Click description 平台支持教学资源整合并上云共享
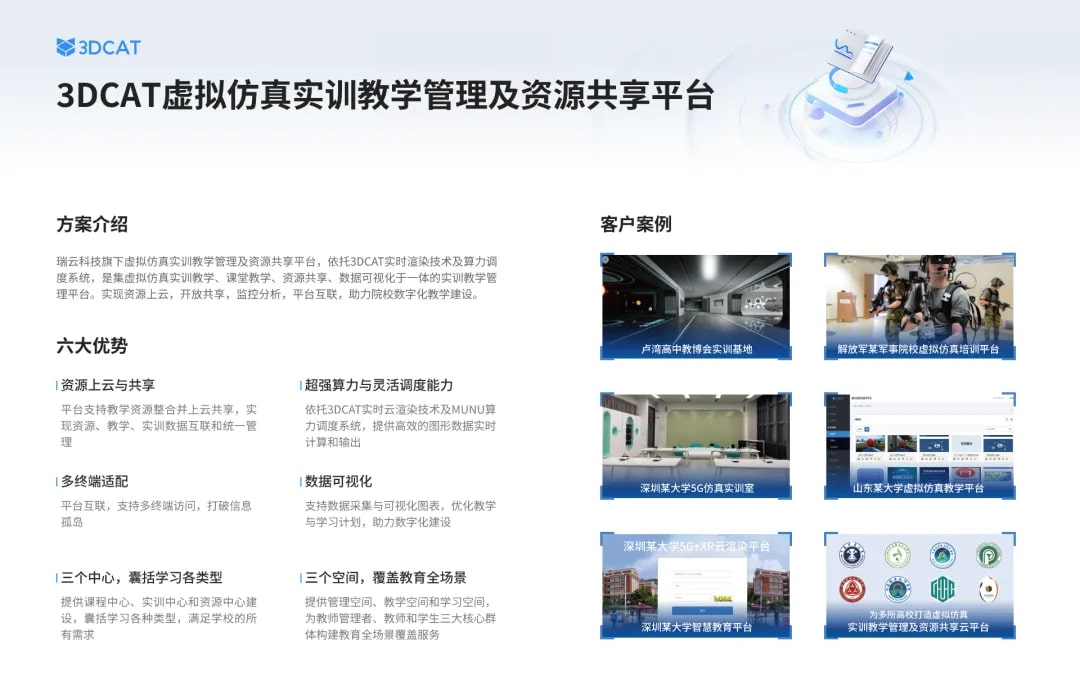Screen dimensions: 1080x681 [158, 426]
